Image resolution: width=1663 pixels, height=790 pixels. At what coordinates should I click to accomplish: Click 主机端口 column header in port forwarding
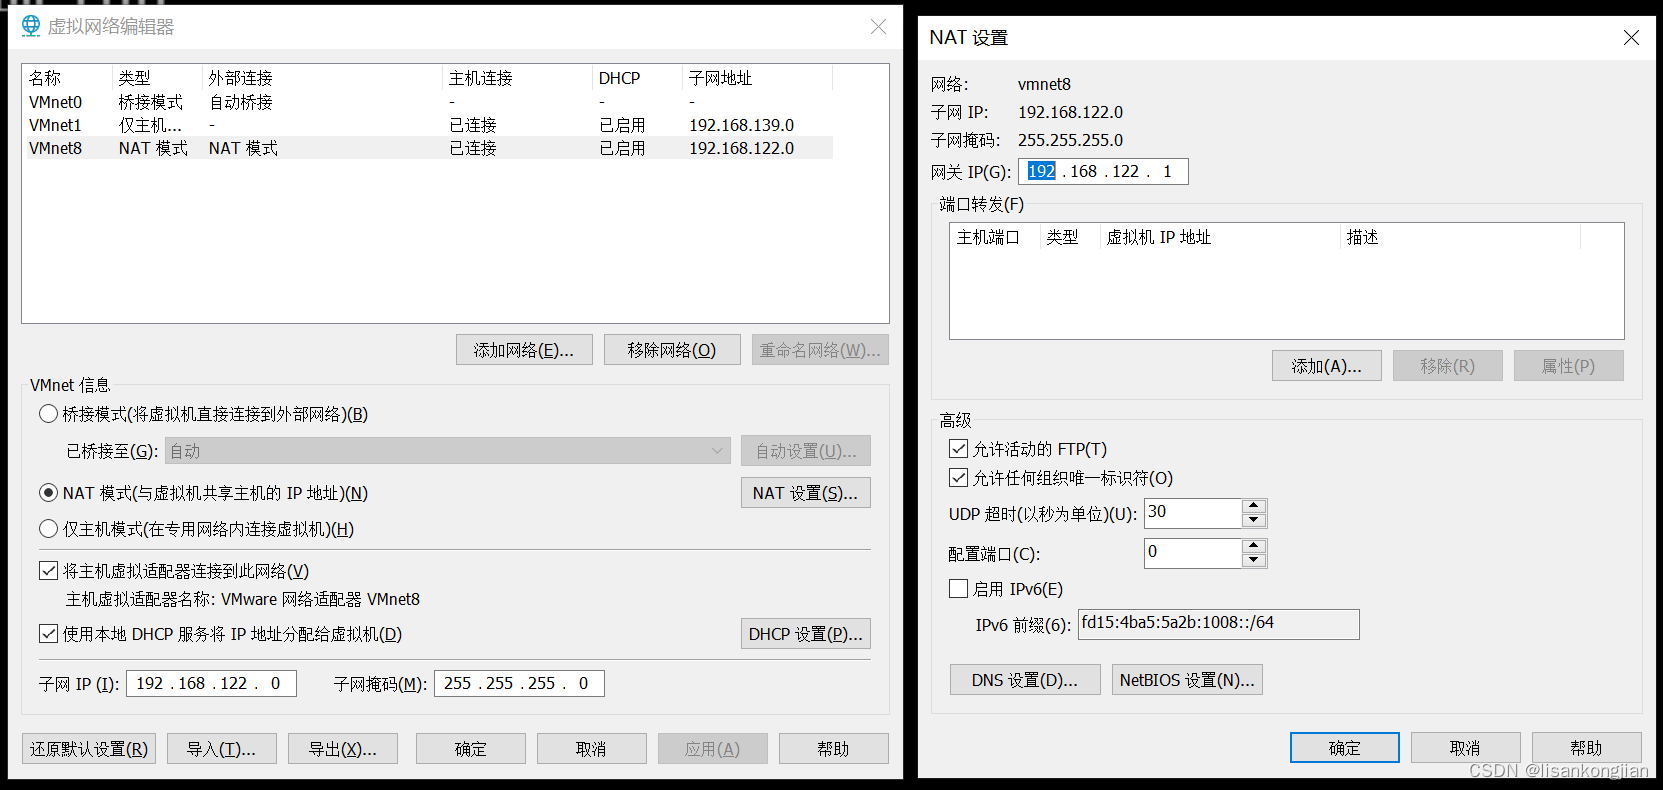(995, 237)
